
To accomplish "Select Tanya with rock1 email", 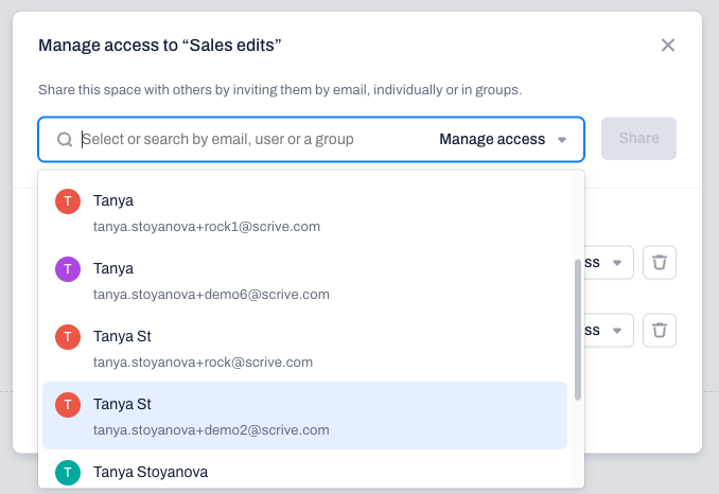I will [304, 213].
